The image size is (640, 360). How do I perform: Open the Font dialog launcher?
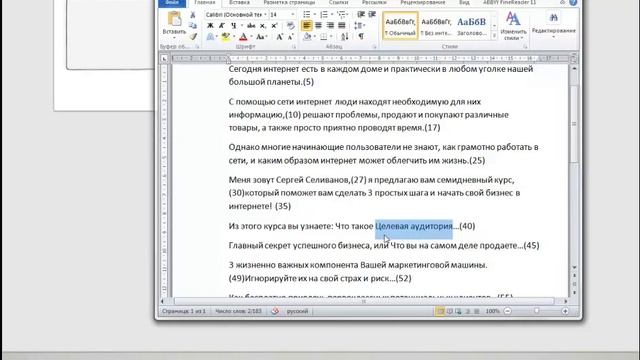pos(293,47)
